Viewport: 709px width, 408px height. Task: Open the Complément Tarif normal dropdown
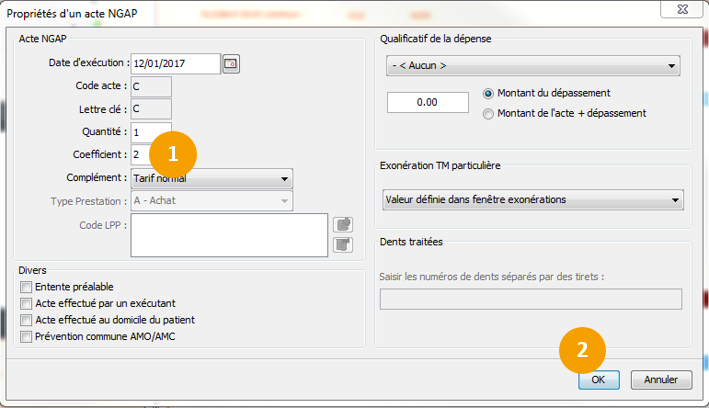coord(212,179)
